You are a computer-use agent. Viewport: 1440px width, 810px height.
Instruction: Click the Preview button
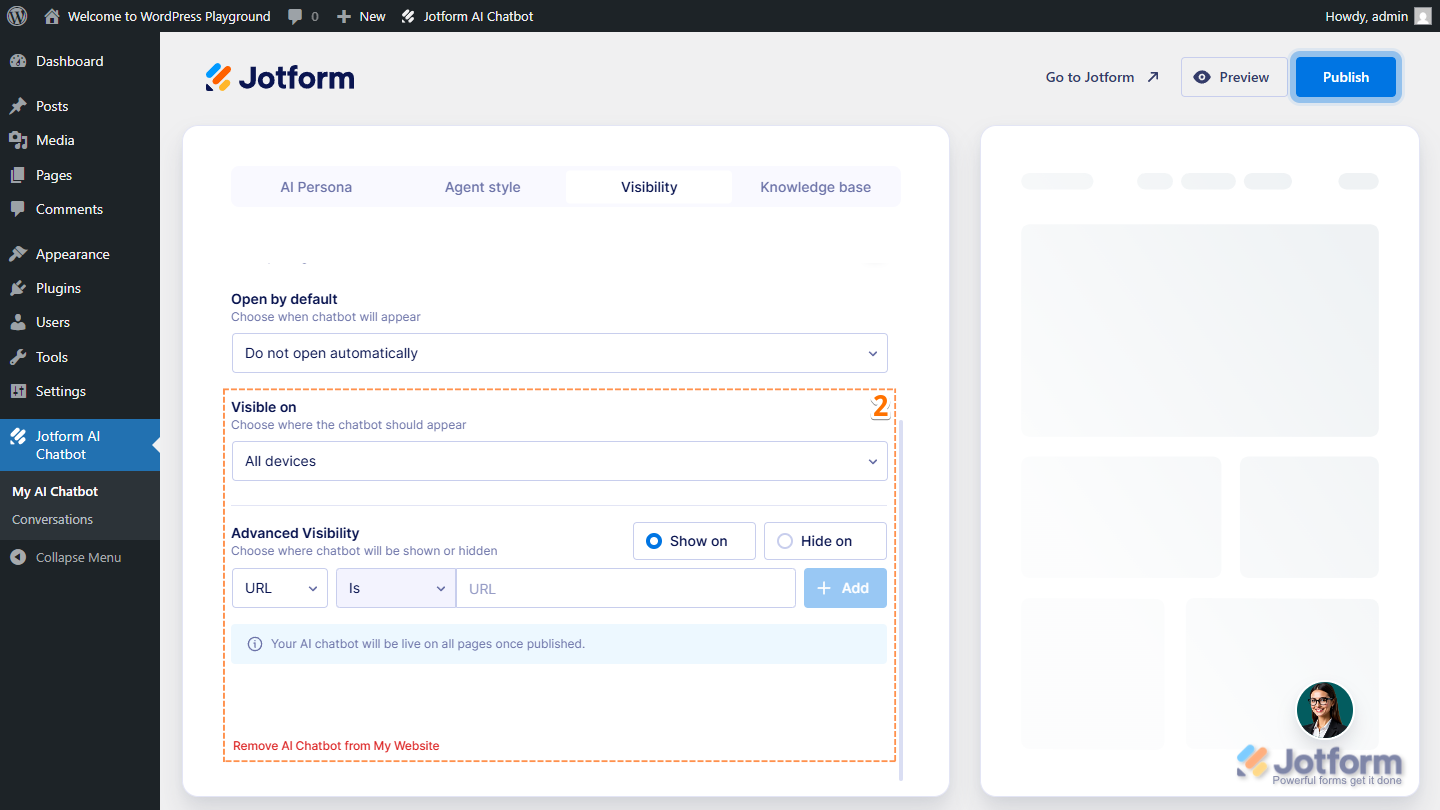click(1234, 77)
